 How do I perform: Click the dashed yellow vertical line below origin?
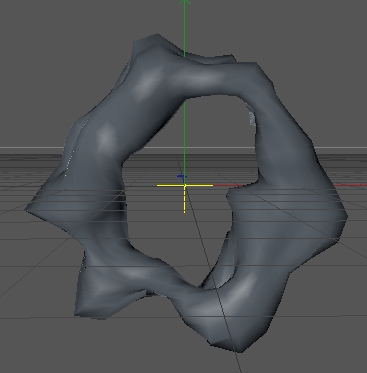tap(185, 200)
